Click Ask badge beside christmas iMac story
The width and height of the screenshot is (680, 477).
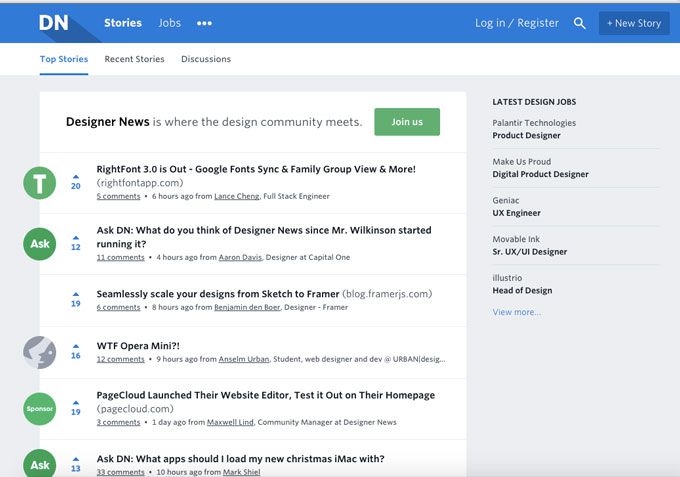(39, 465)
